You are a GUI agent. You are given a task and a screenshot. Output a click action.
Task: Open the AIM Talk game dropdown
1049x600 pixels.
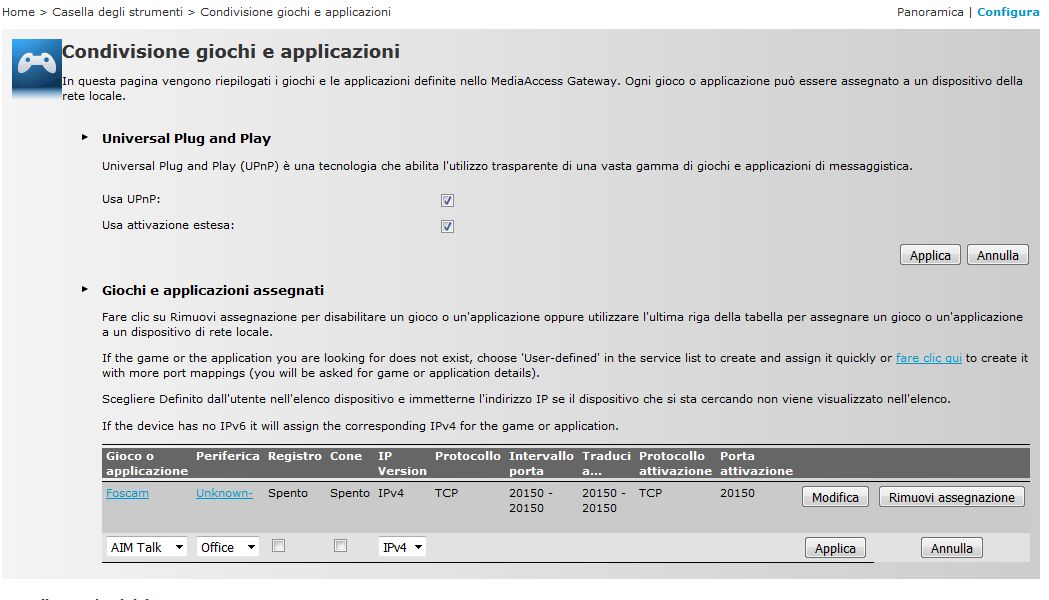pos(147,547)
